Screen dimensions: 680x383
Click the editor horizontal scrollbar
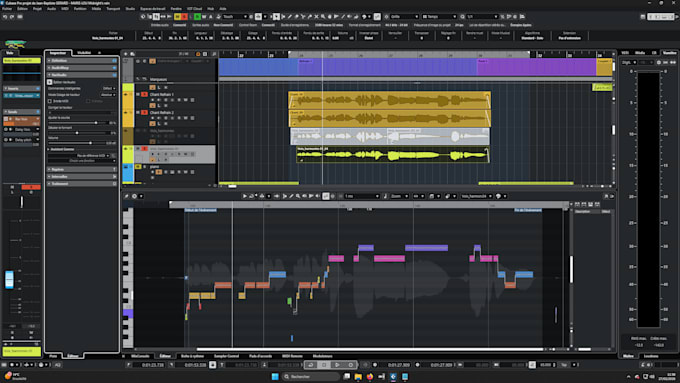coord(370,349)
